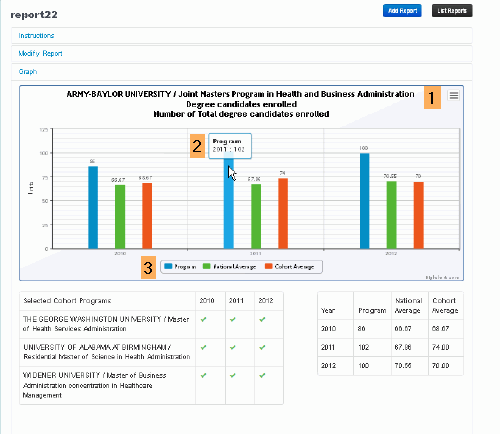Click the Add Report button
This screenshot has height=434, width=500.
pyautogui.click(x=402, y=11)
